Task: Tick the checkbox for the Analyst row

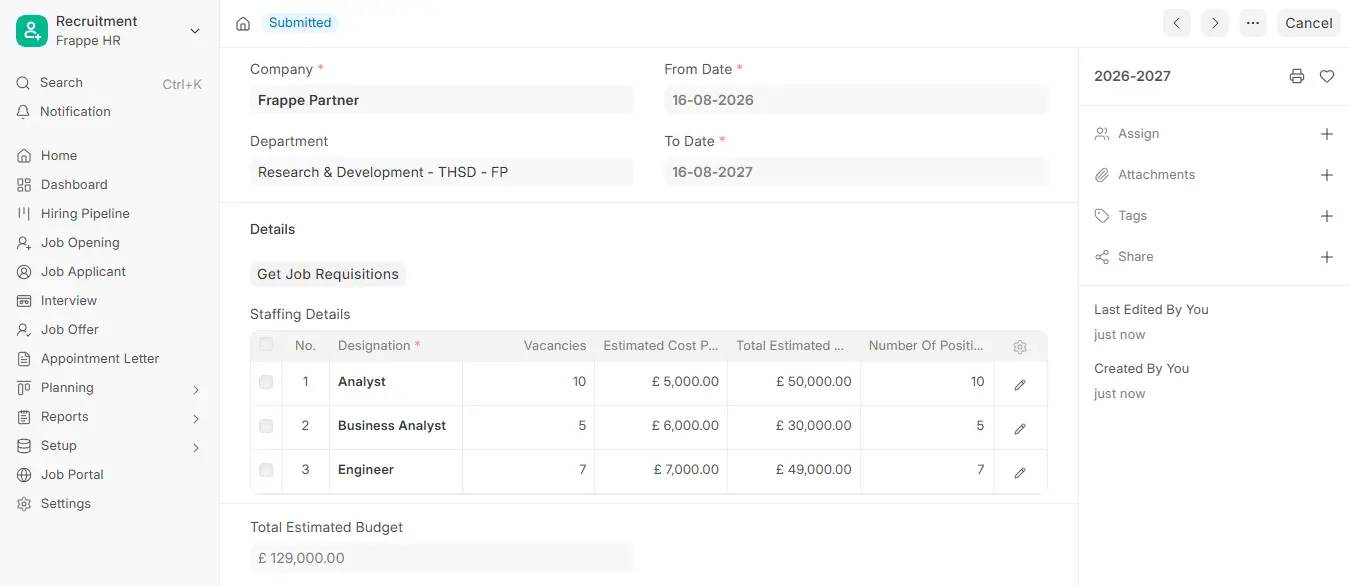Action: pos(266,382)
